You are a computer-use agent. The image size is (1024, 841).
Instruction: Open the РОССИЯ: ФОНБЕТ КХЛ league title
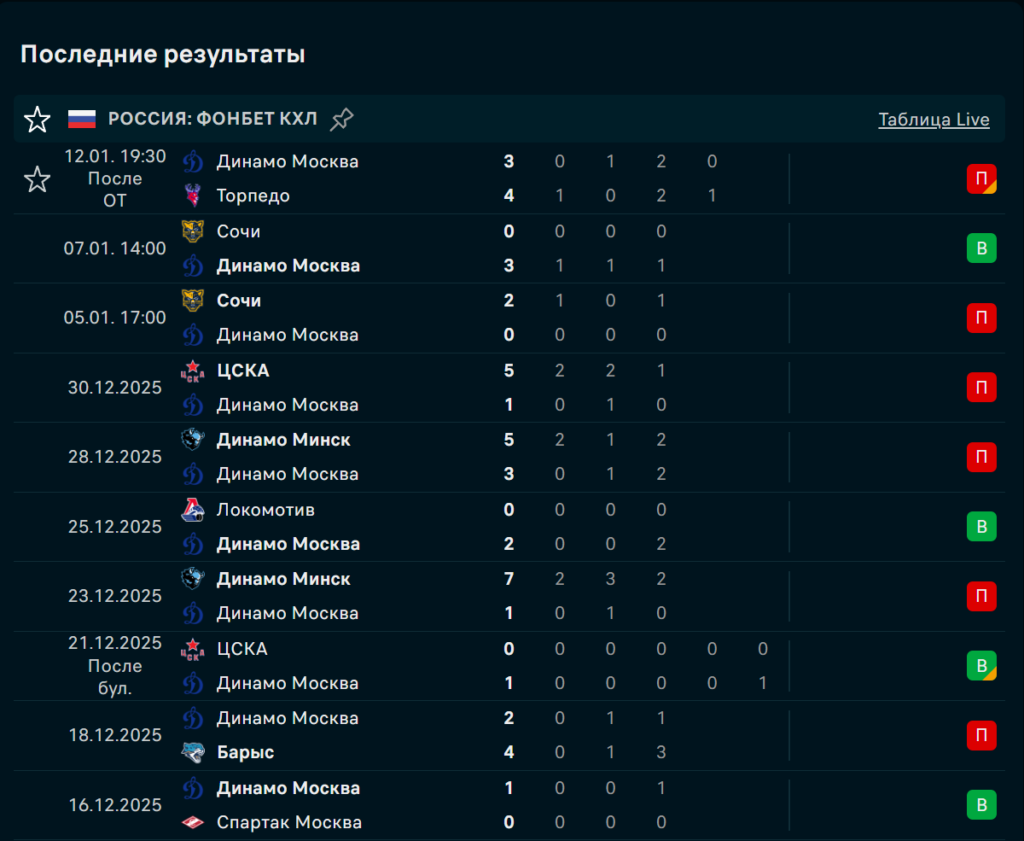click(x=212, y=120)
